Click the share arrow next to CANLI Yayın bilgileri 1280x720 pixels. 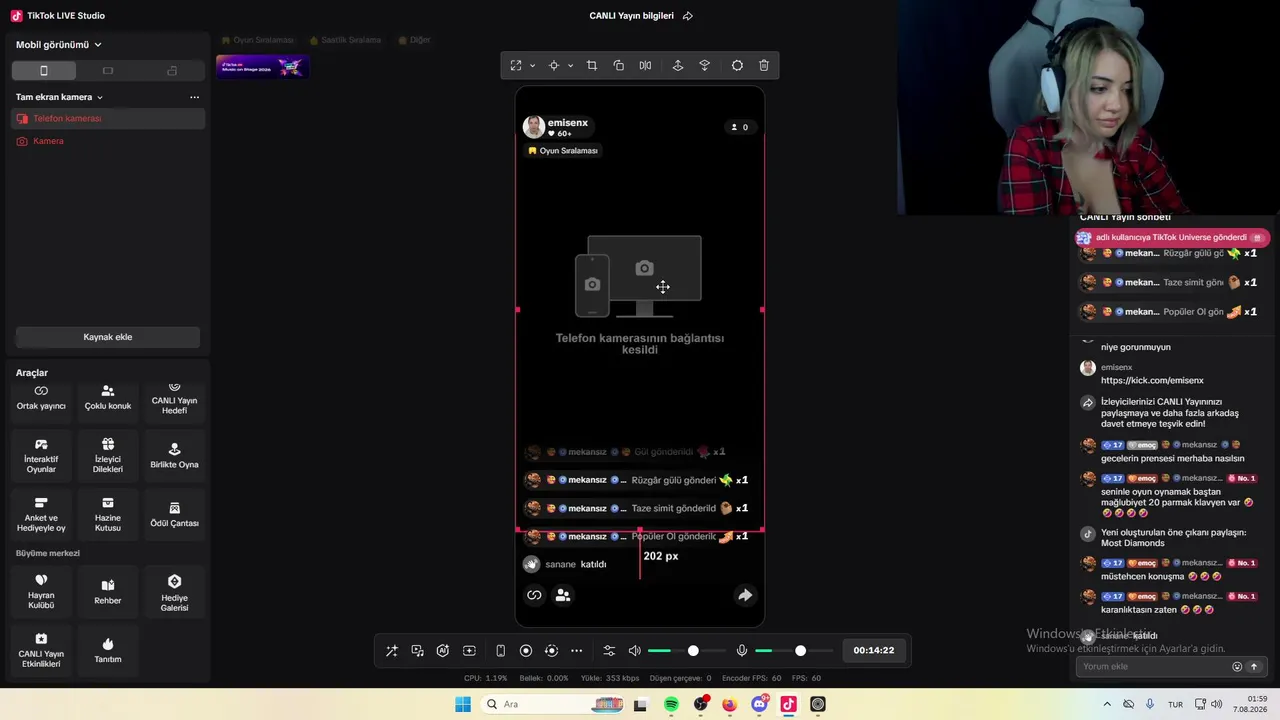point(688,16)
